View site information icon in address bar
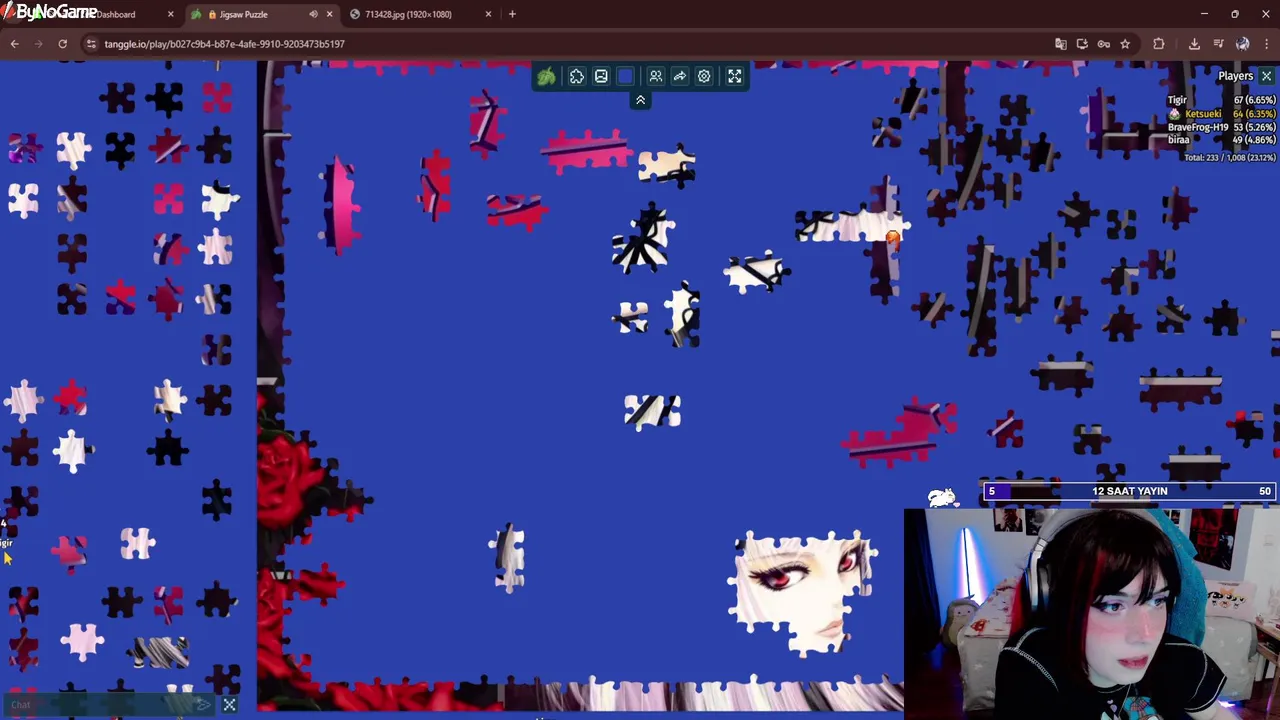 point(91,44)
